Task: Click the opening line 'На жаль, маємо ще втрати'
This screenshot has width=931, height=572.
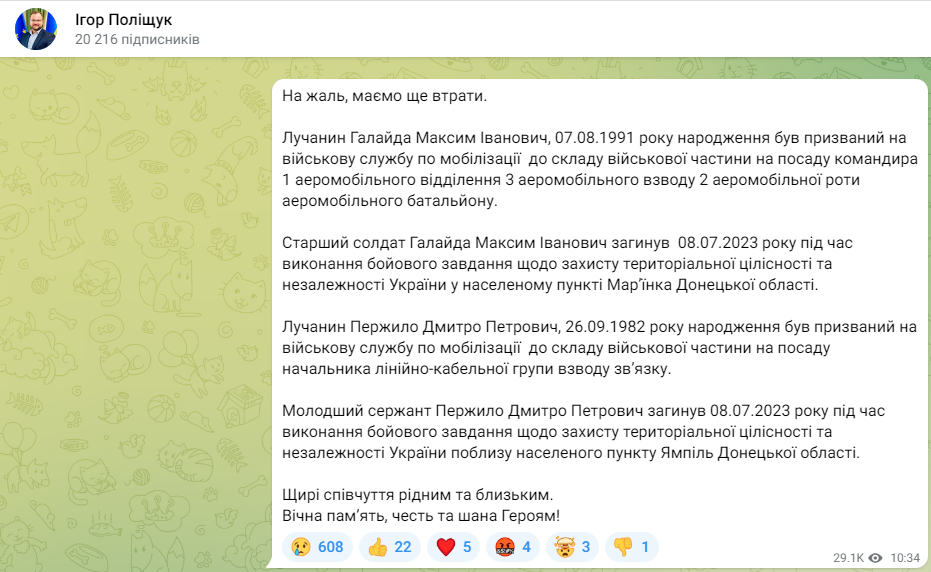Action: pos(383,96)
